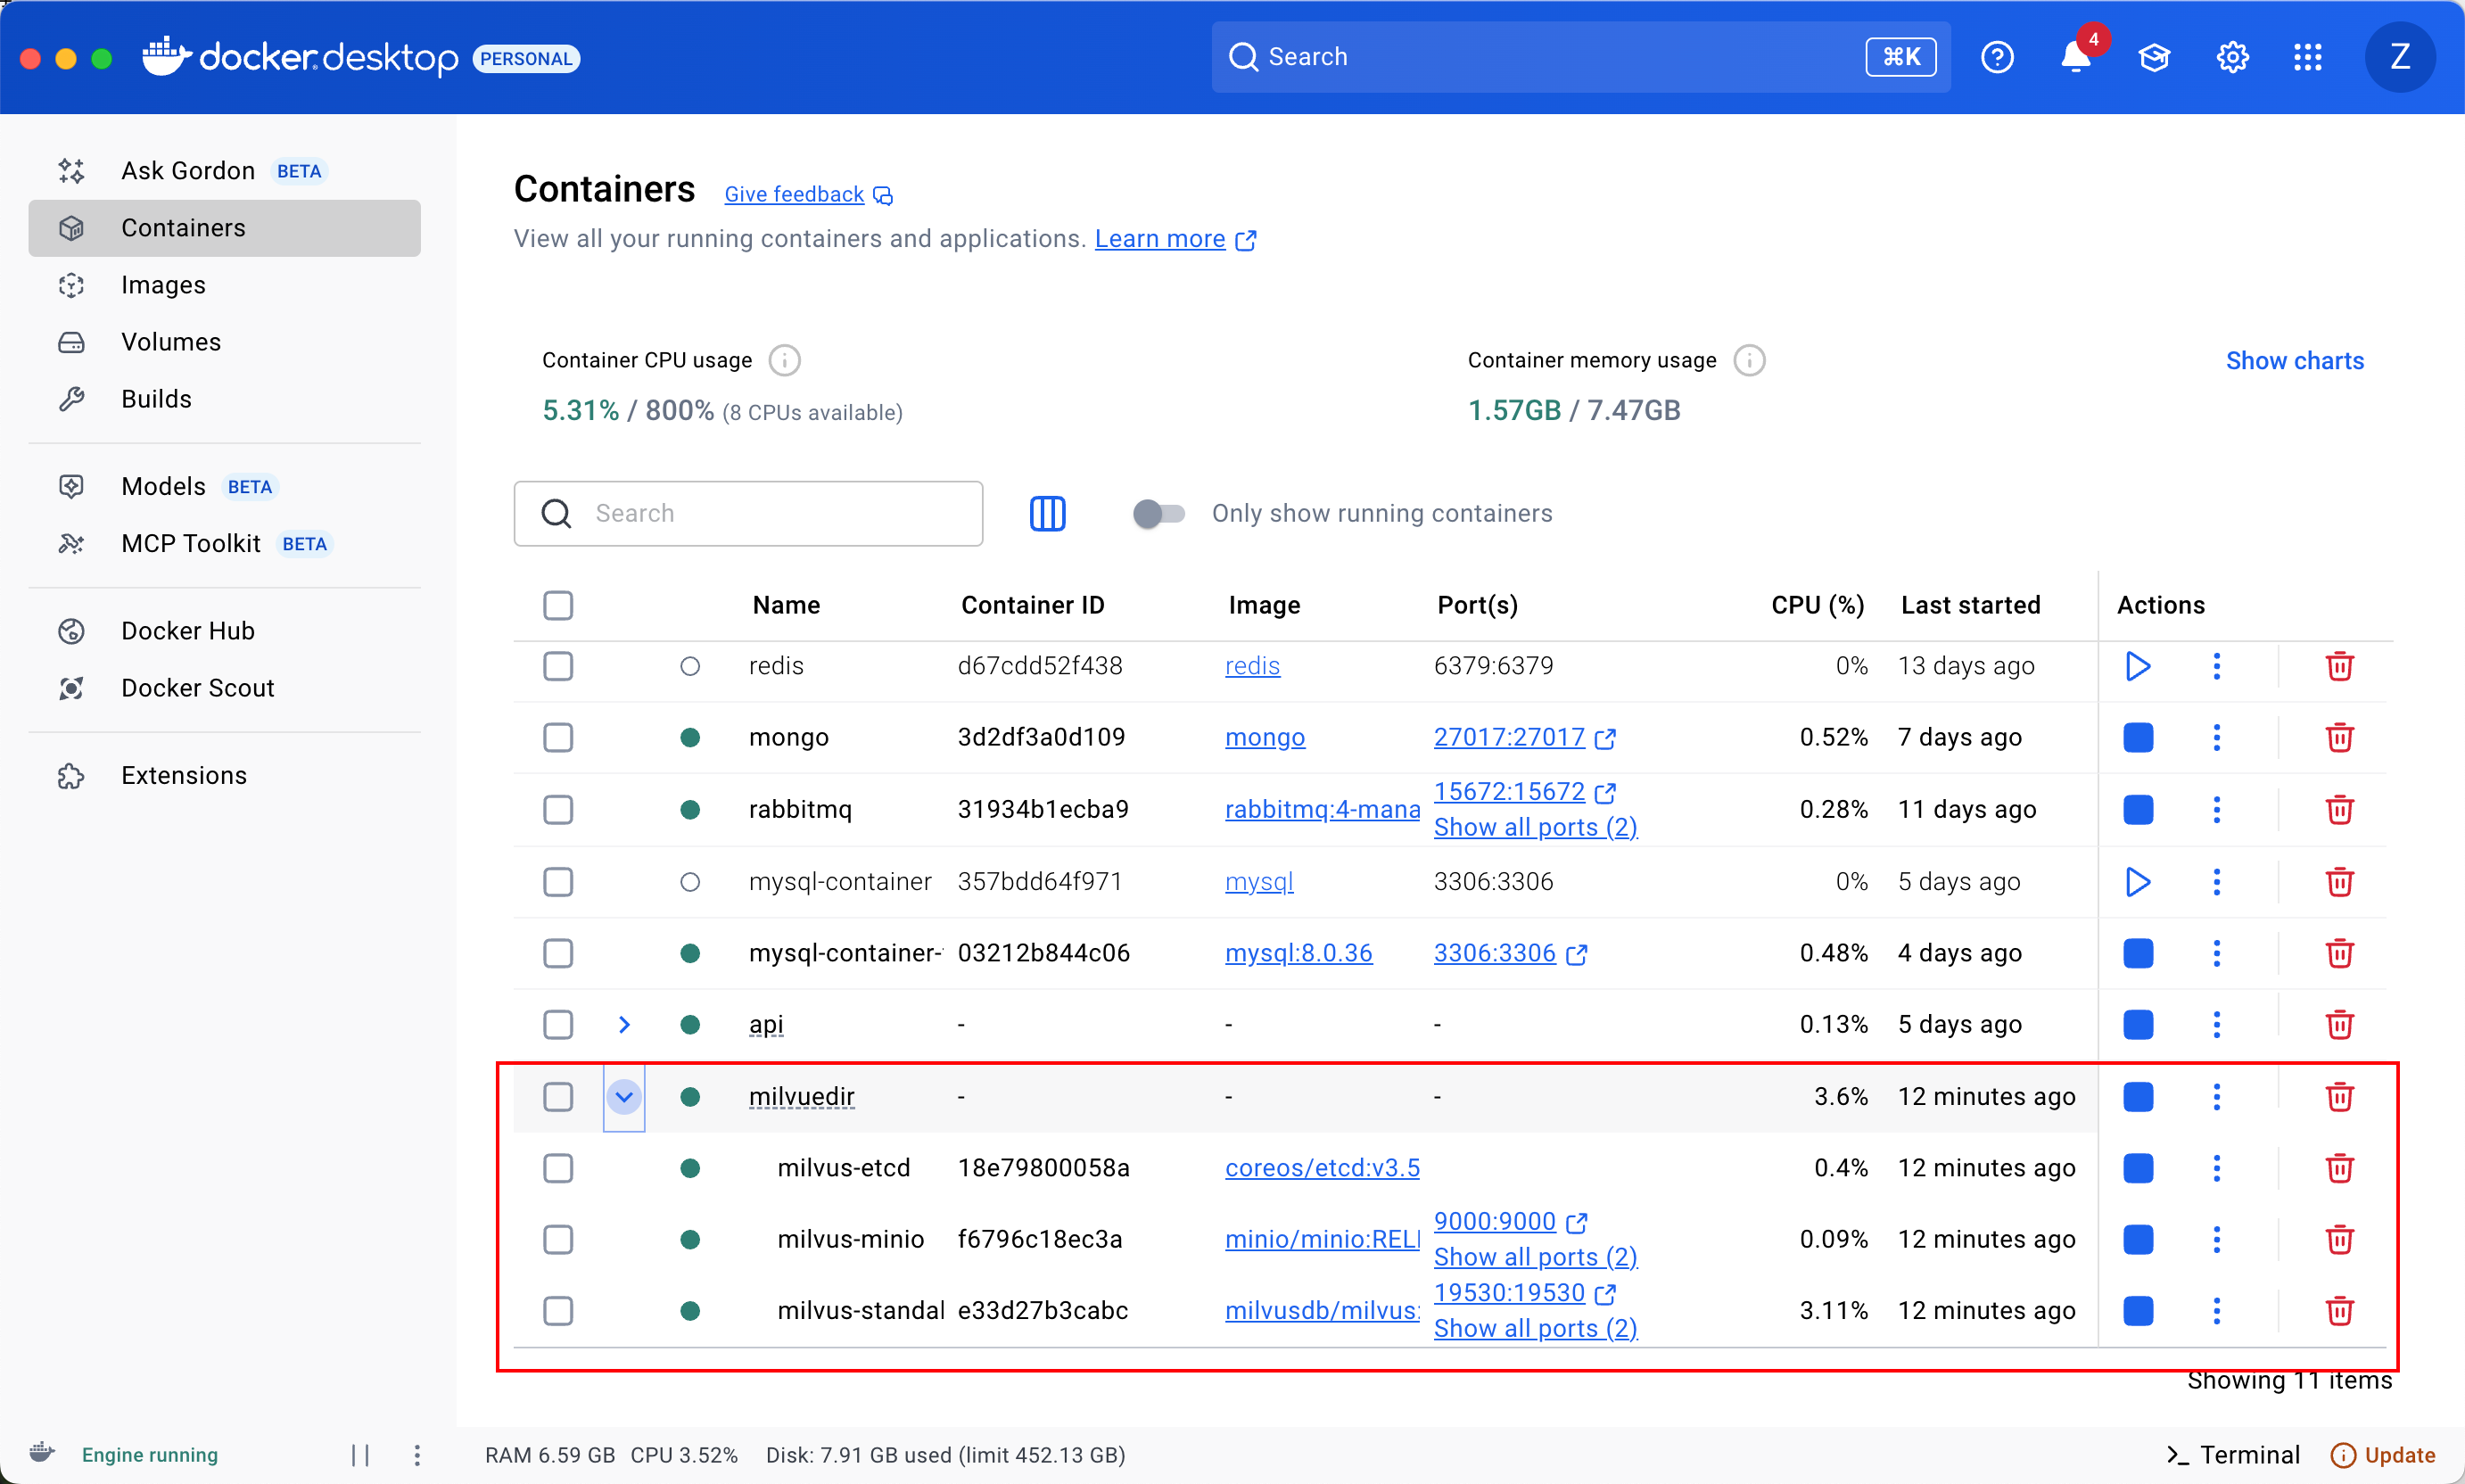Screen dimensions: 2465x1484
Task: Open the Terminal panel
Action: pyautogui.click(x=2232, y=1455)
